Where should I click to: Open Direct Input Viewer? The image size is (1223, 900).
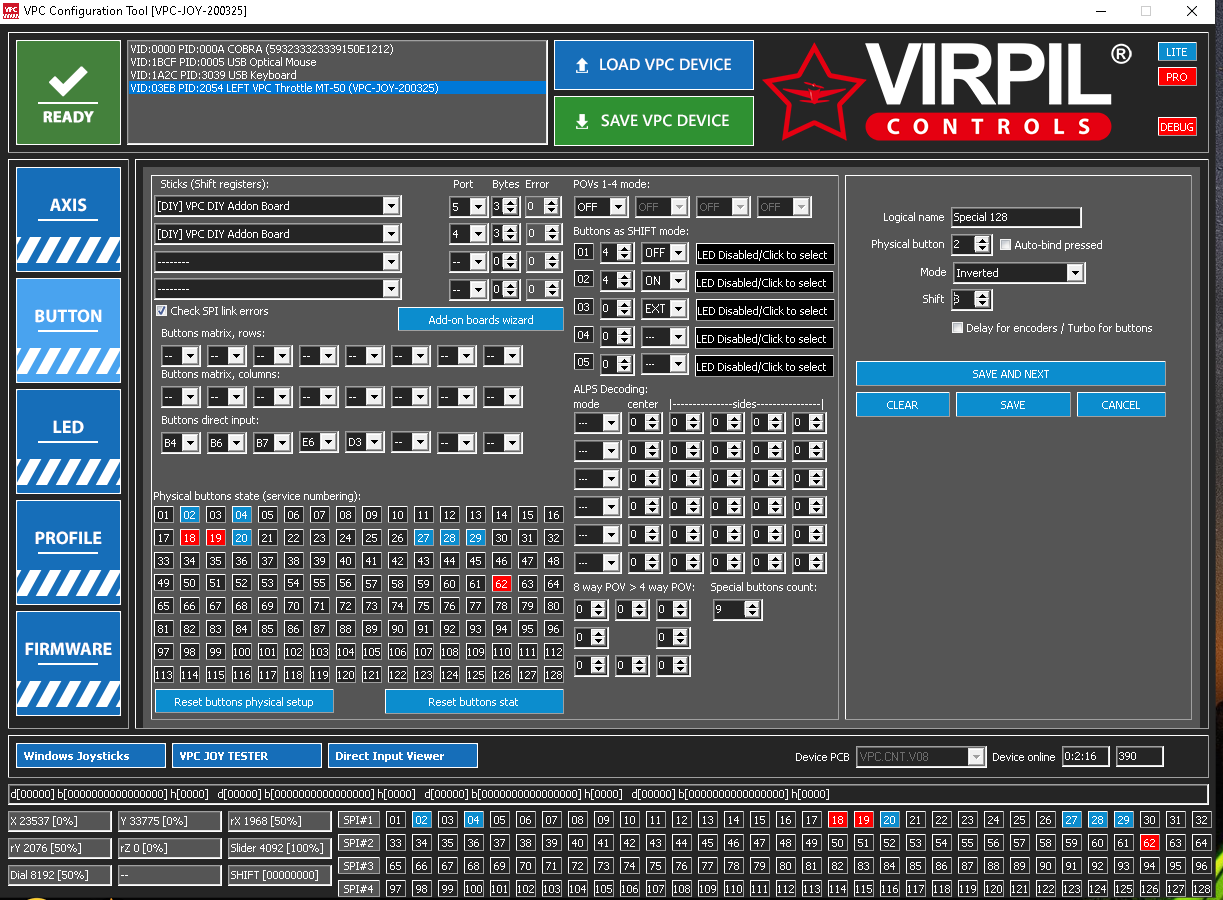[x=403, y=756]
